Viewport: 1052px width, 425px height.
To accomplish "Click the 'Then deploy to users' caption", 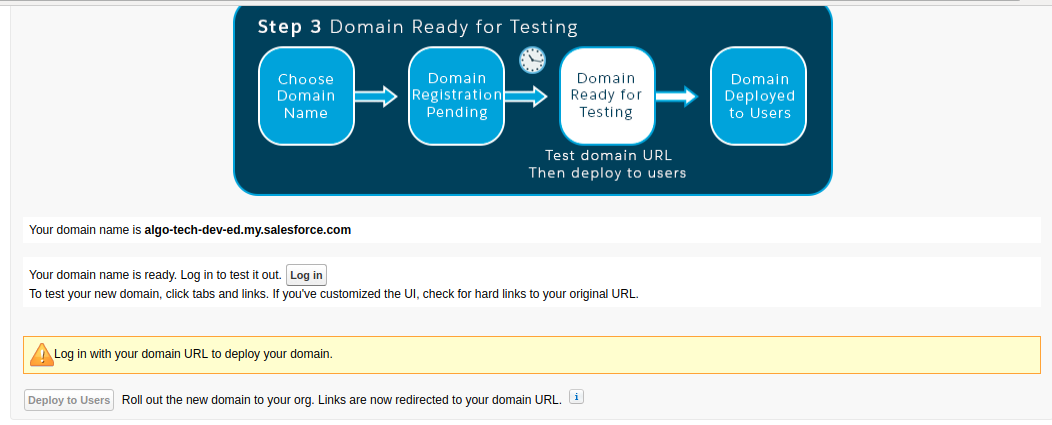I will coord(607,173).
